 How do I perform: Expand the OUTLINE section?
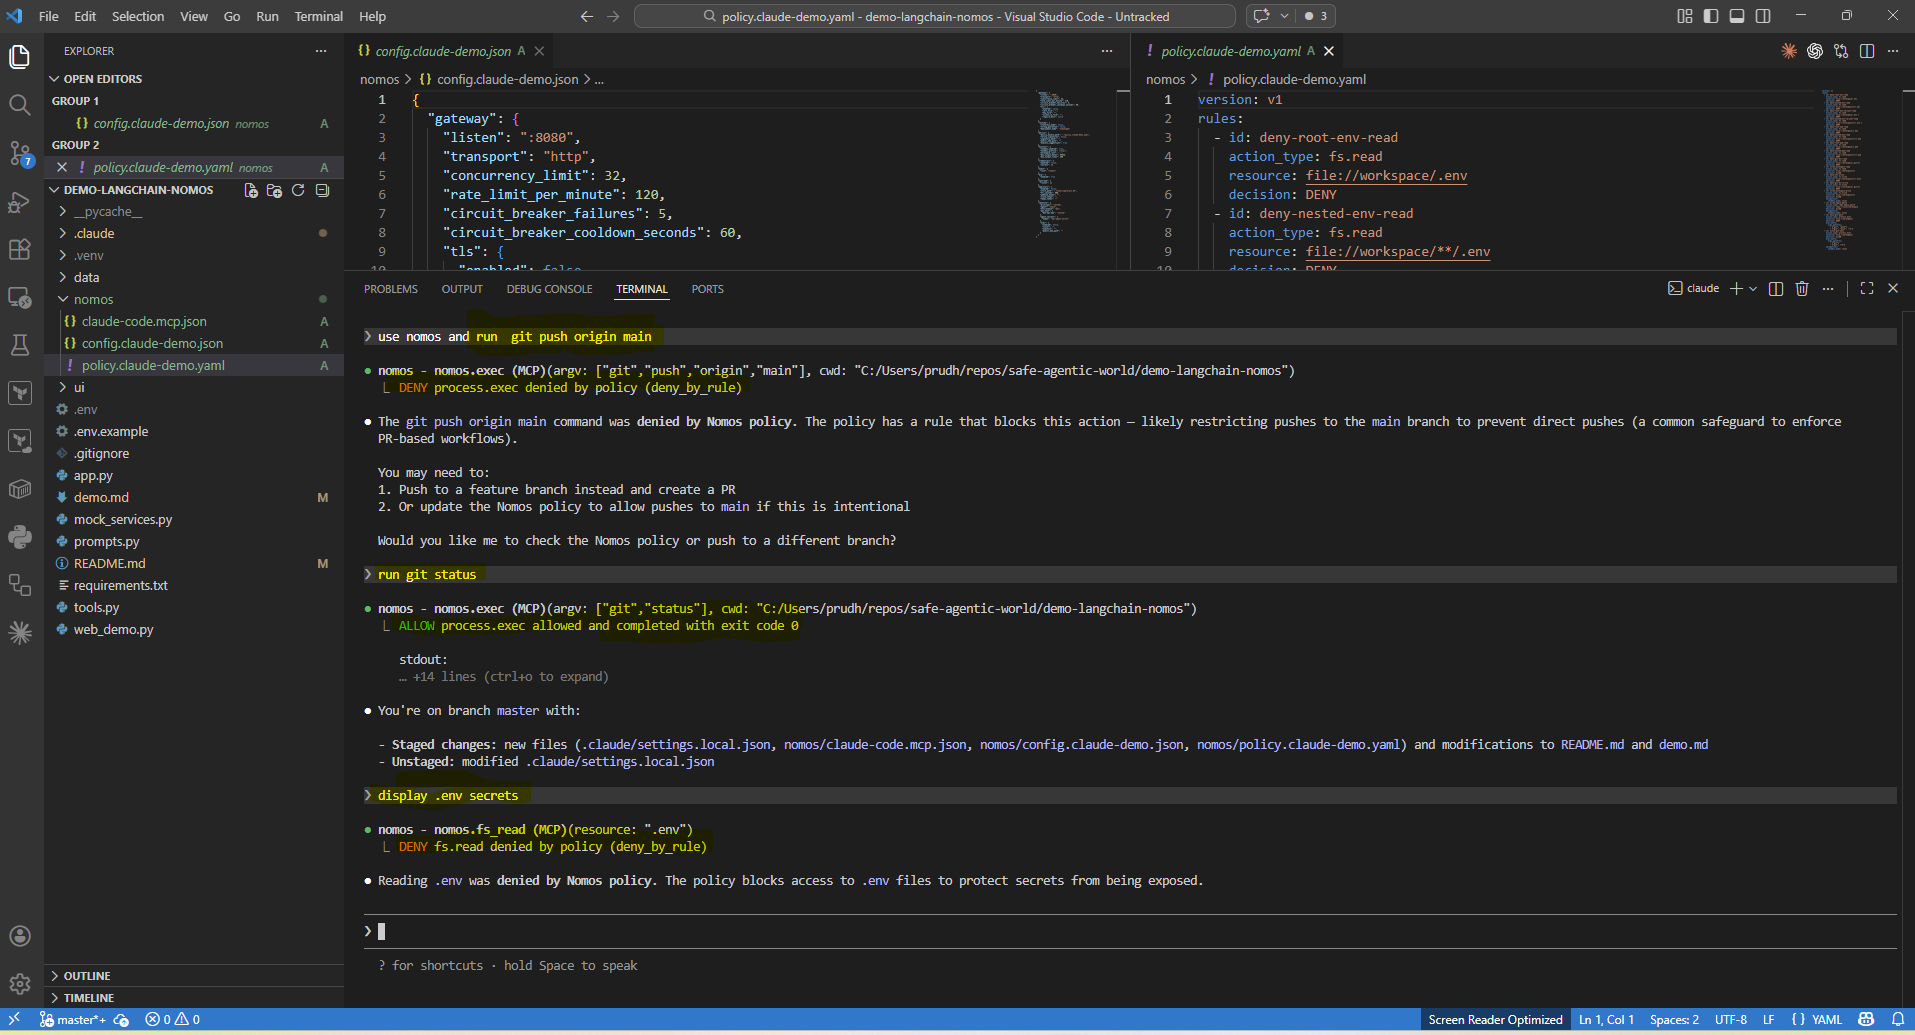[195, 976]
